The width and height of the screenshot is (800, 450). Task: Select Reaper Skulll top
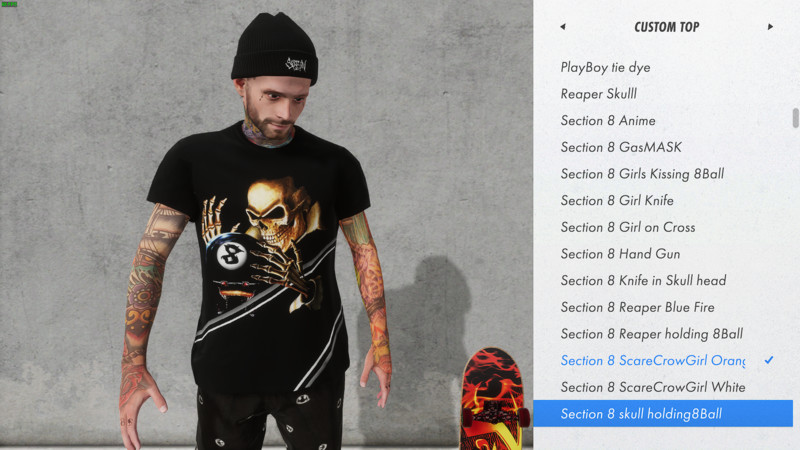click(598, 94)
